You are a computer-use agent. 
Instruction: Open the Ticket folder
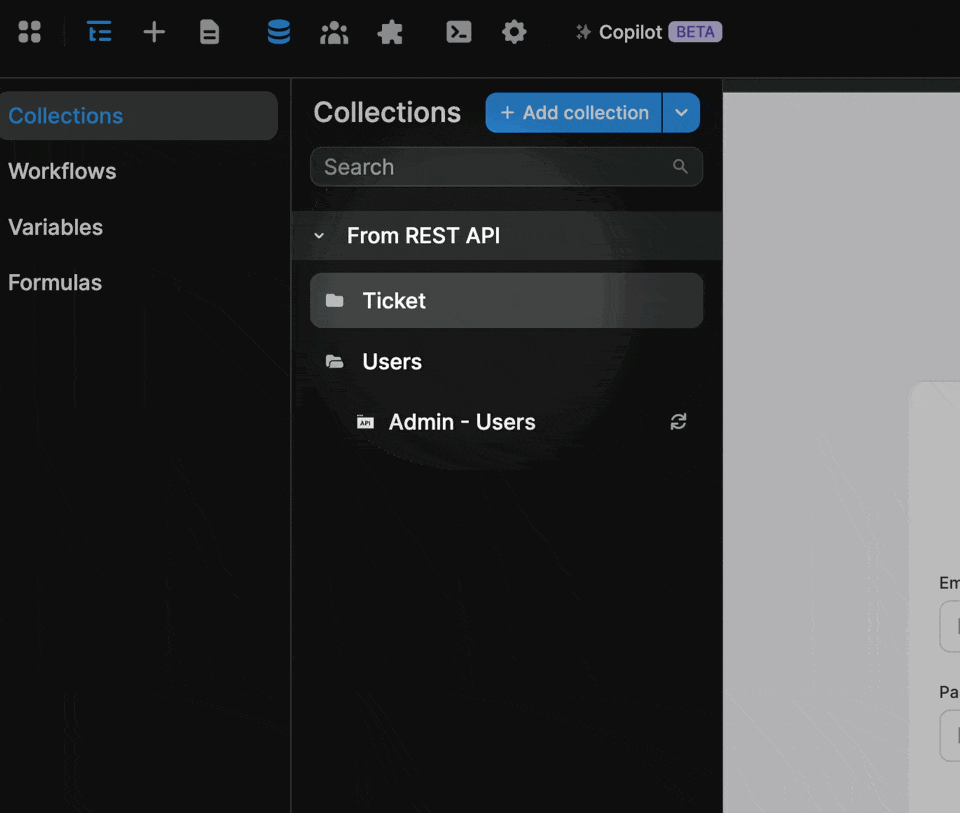[506, 301]
